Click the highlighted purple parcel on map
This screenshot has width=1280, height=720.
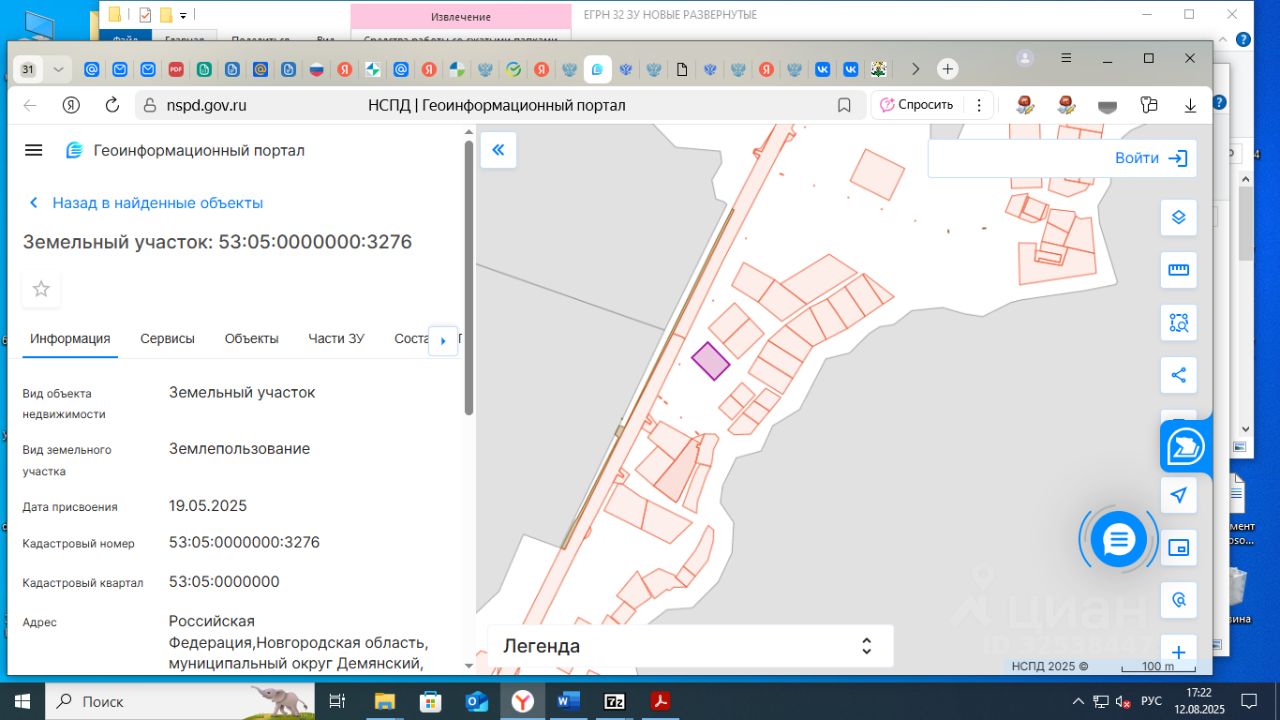pos(710,361)
